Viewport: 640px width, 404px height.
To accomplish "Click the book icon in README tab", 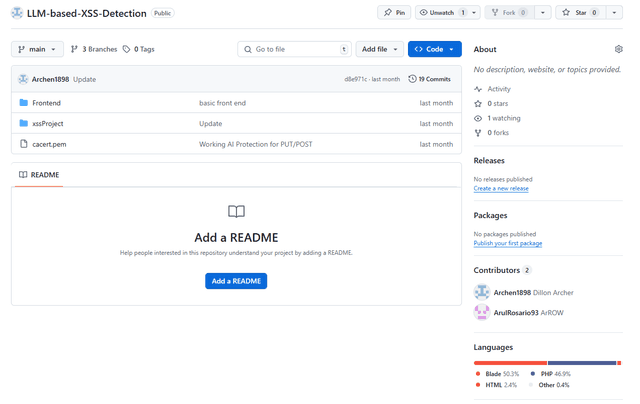I will 23,175.
